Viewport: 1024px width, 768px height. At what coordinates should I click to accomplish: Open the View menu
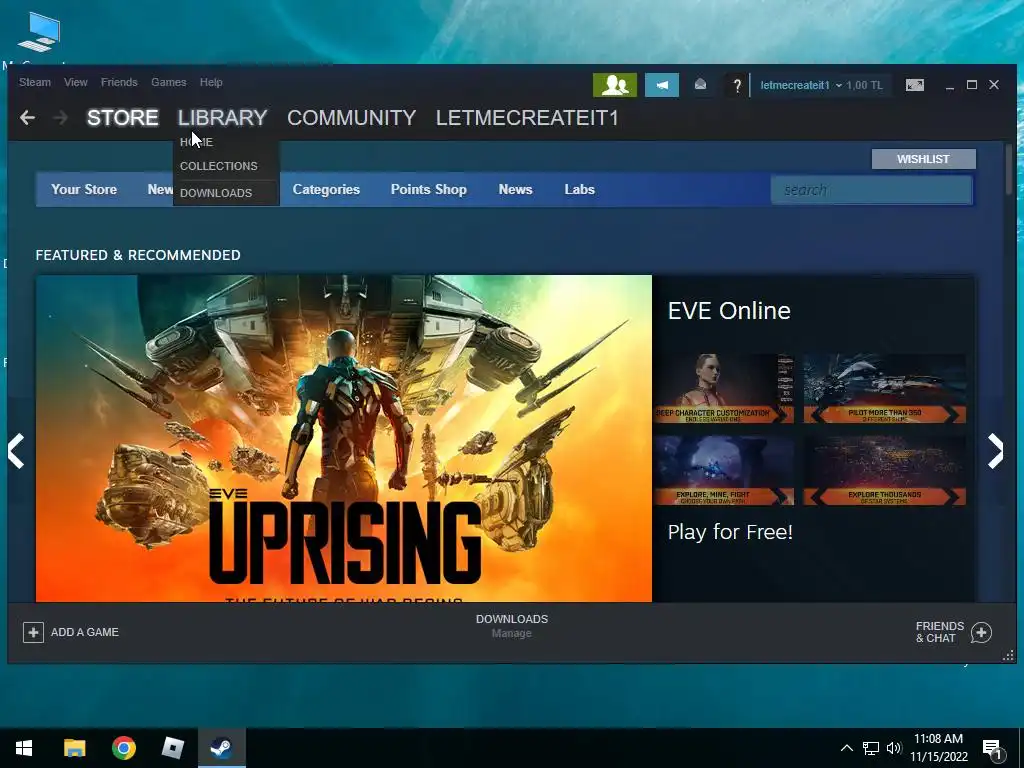(76, 82)
